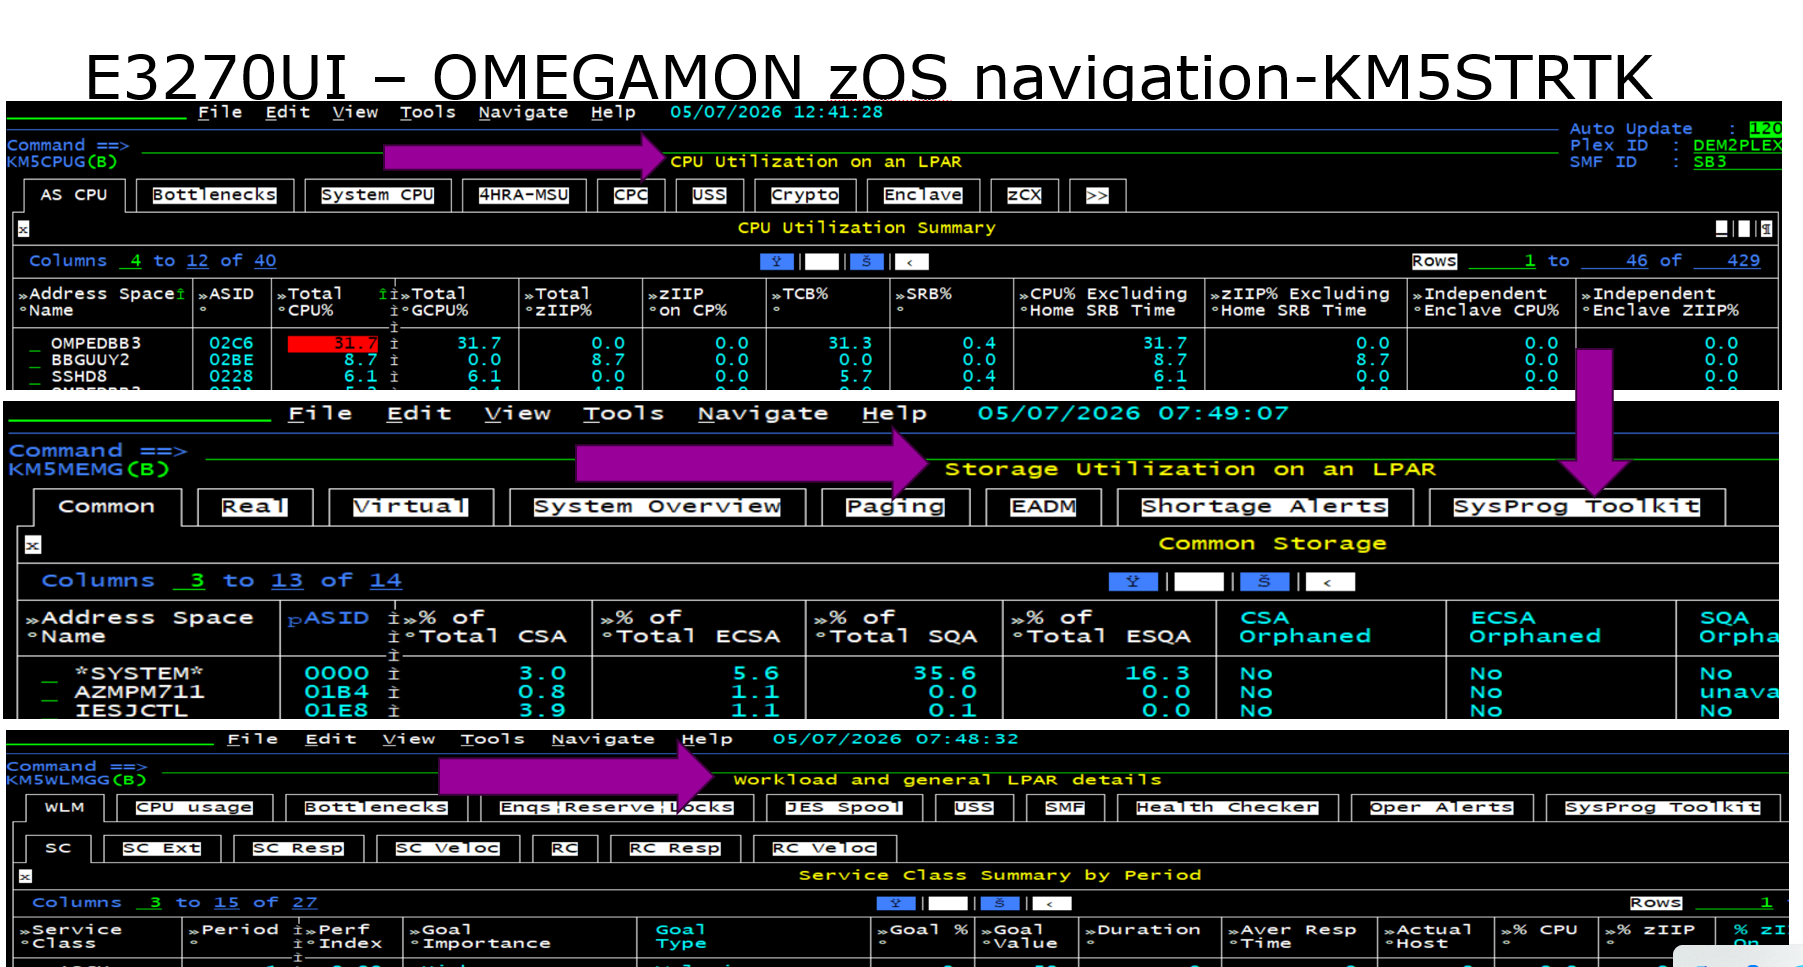Screen dimensions: 1803x967
Task: Click the Plex ID value DEM2PLEX
Action: point(1737,145)
